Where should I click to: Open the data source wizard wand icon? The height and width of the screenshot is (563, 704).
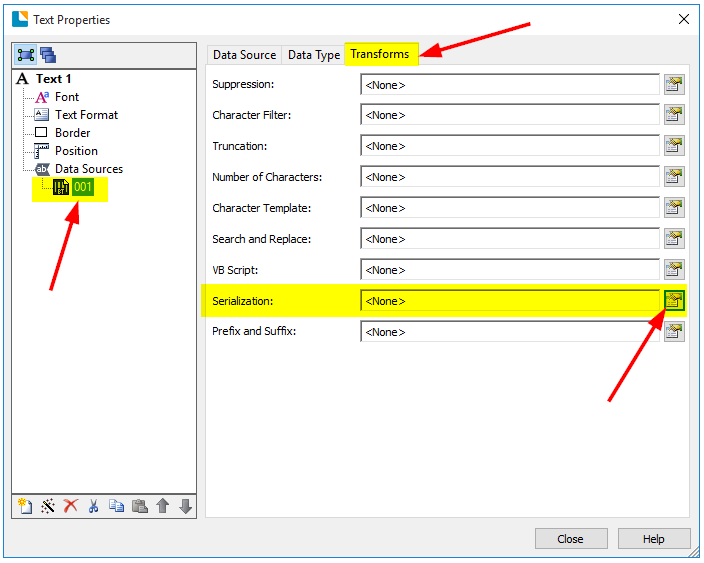[48, 506]
